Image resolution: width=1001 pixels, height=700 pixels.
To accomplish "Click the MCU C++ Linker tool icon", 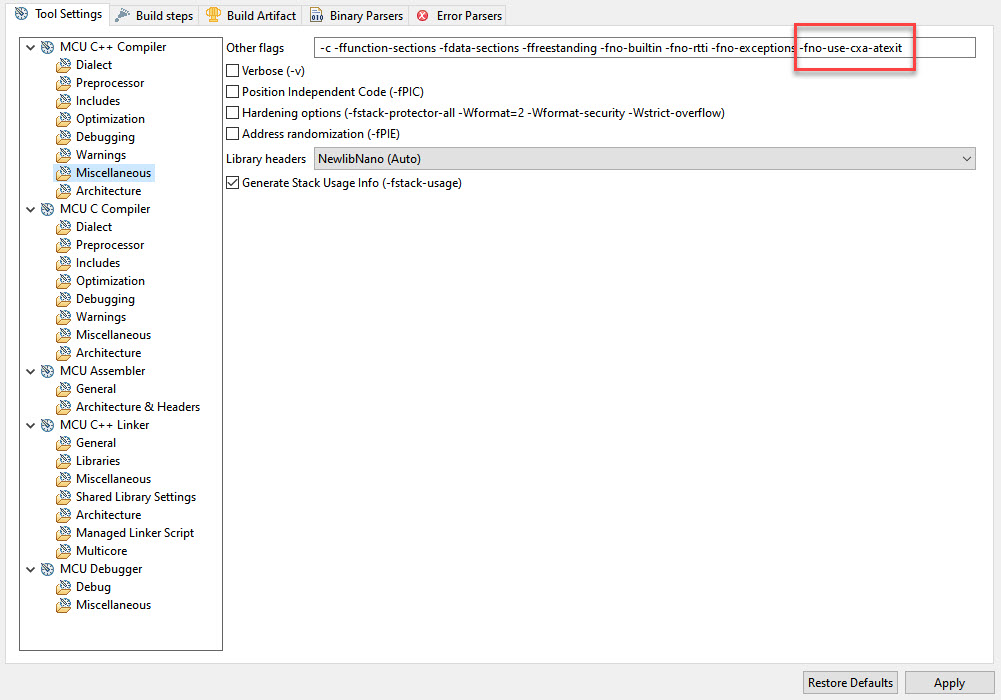I will coord(48,425).
